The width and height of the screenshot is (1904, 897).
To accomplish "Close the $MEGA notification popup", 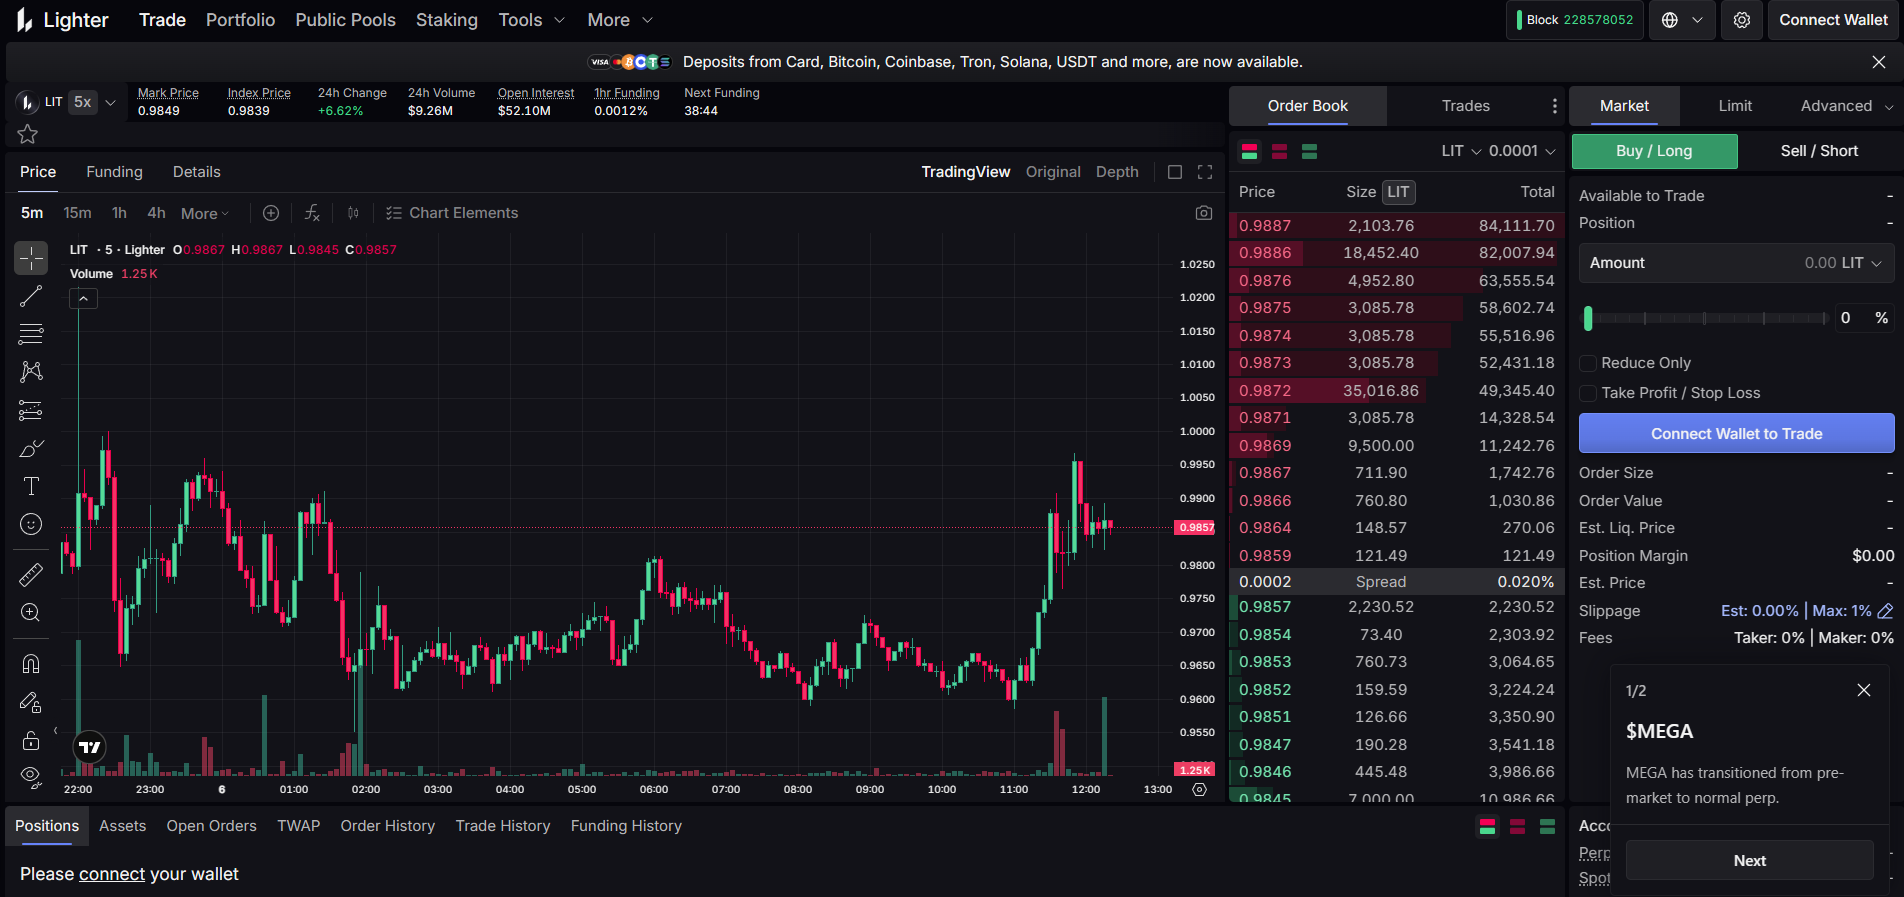I will (x=1864, y=690).
